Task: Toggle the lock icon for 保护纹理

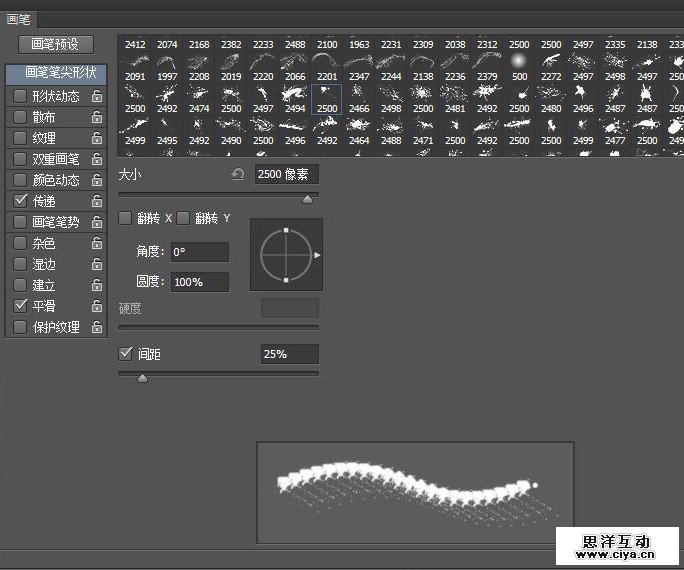Action: 97,327
